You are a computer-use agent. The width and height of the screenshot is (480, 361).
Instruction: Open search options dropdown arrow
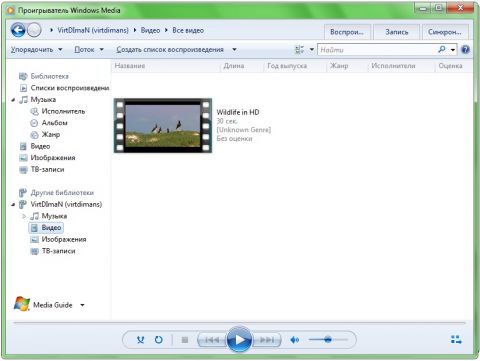click(x=453, y=50)
